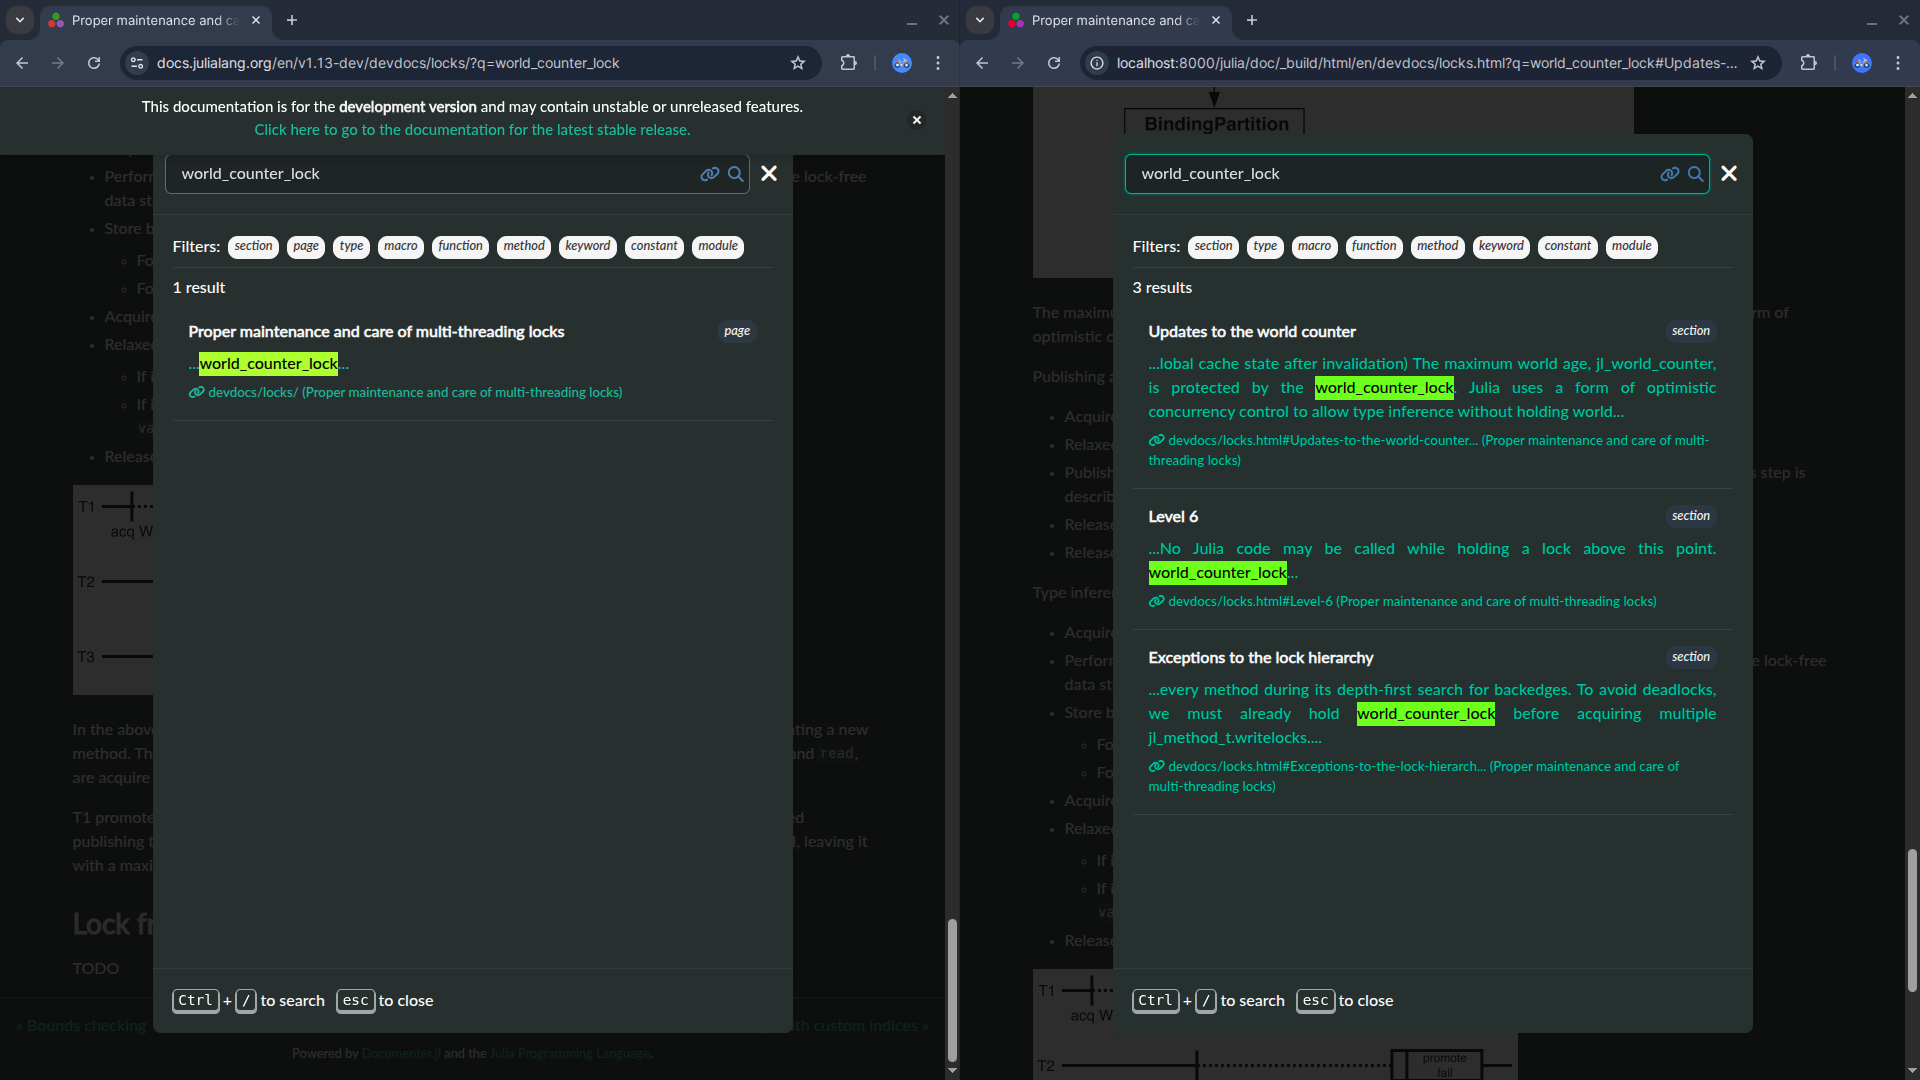Open Extensions icon in right browser toolbar
This screenshot has width=1920, height=1080.
1808,63
